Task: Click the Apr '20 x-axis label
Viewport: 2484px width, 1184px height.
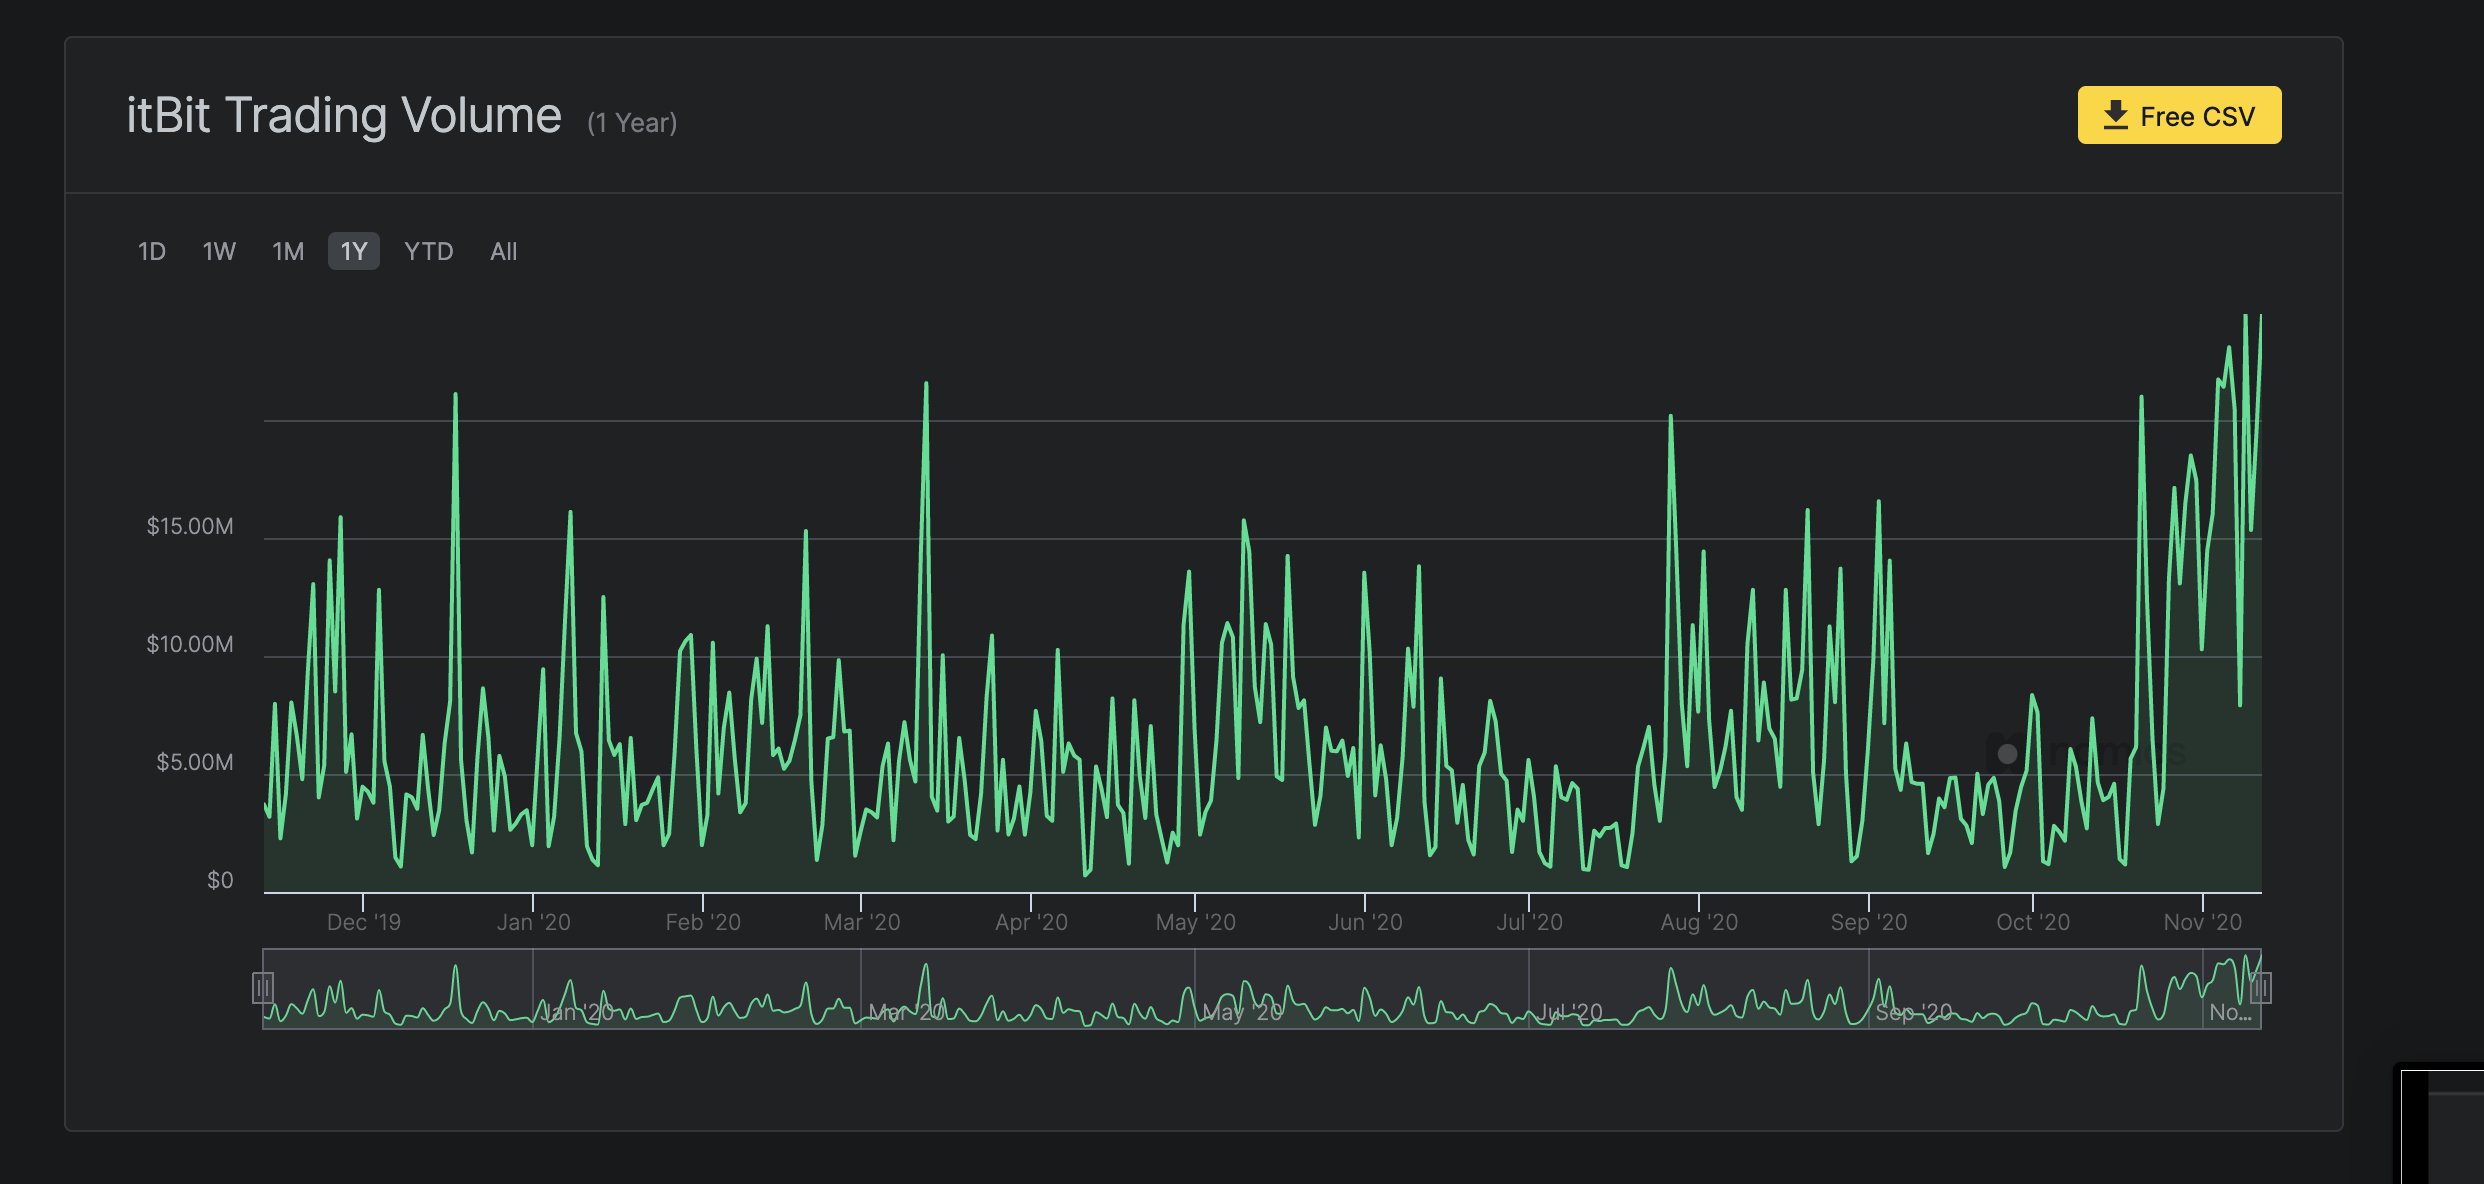Action: pos(1031,922)
